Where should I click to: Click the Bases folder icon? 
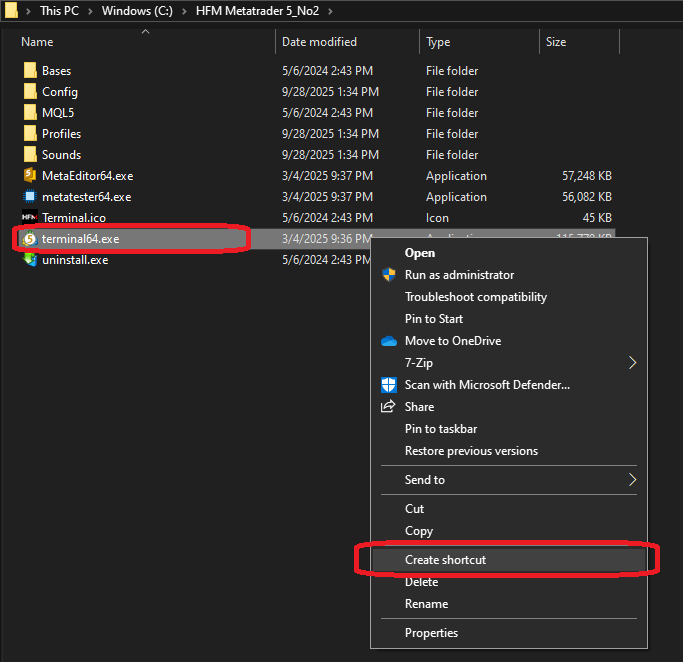coord(29,71)
